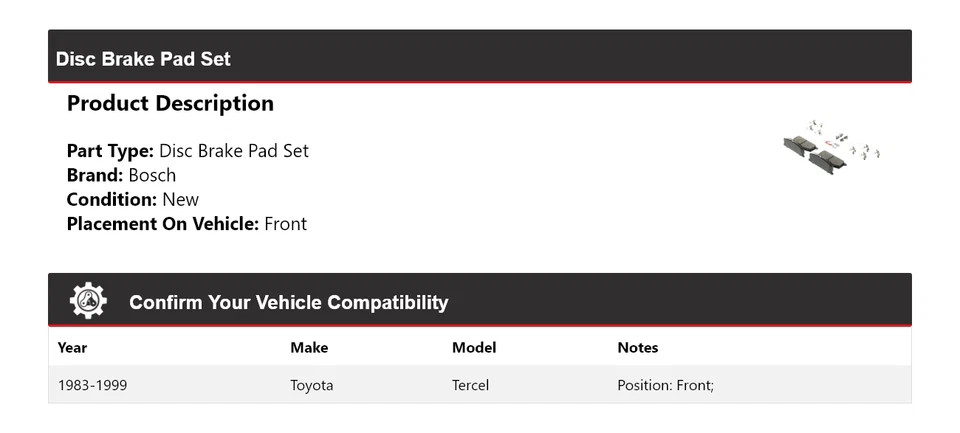Select the Front placement value text
Screen dimensions: 960x433
click(x=285, y=223)
